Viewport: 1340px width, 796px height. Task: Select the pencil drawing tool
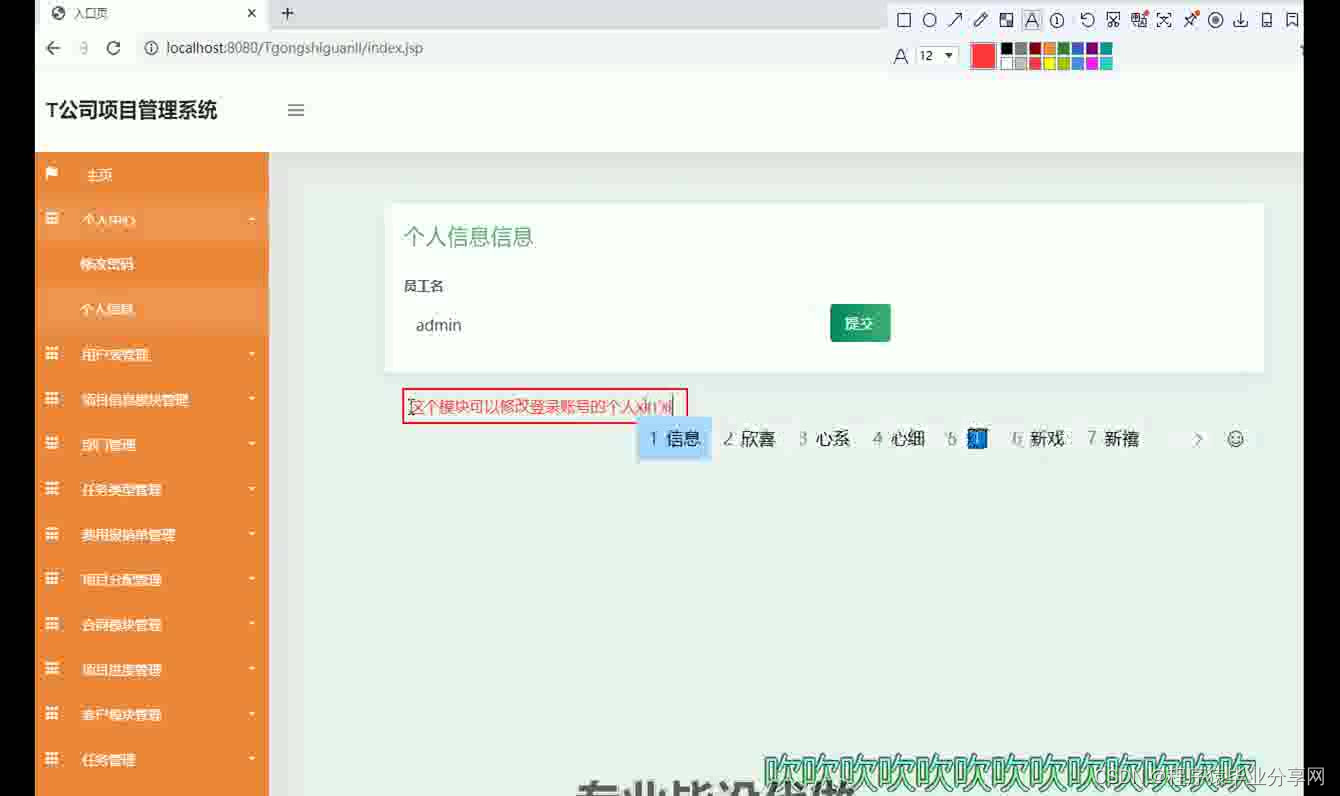point(981,20)
